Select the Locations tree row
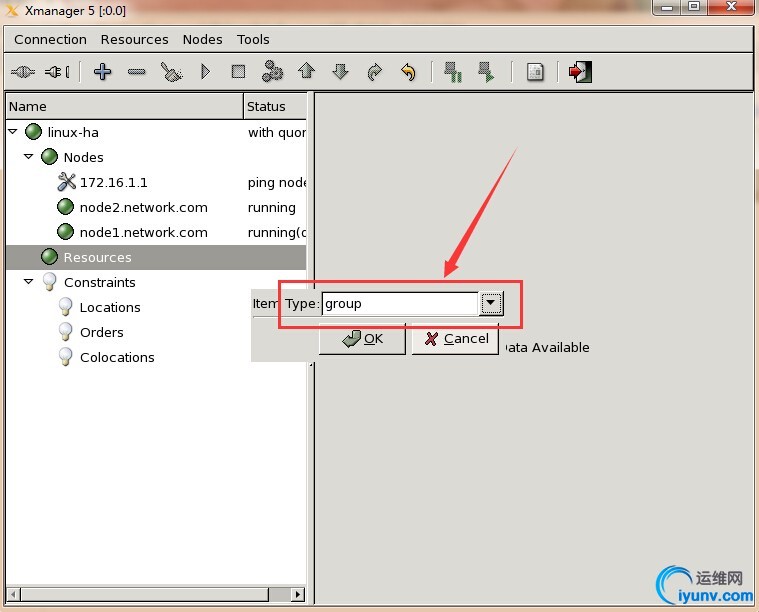759x612 pixels. click(110, 307)
